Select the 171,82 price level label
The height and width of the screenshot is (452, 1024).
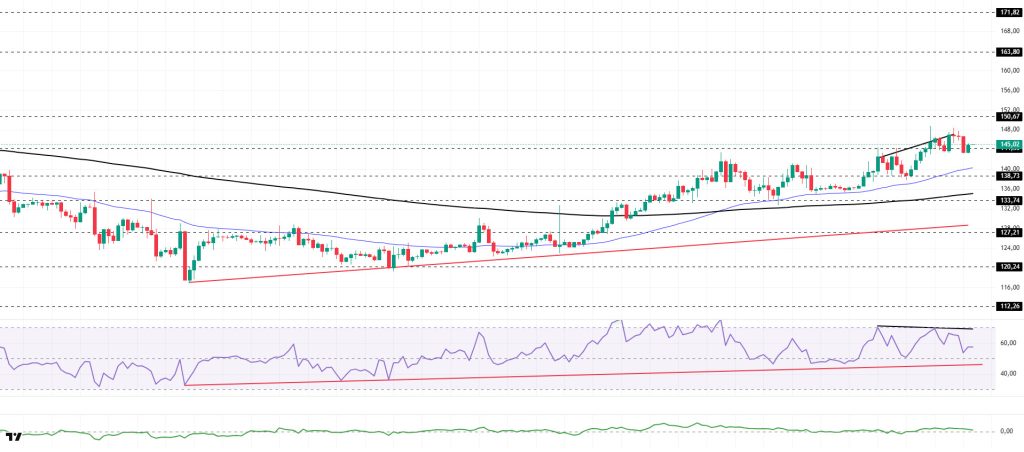tap(1007, 13)
